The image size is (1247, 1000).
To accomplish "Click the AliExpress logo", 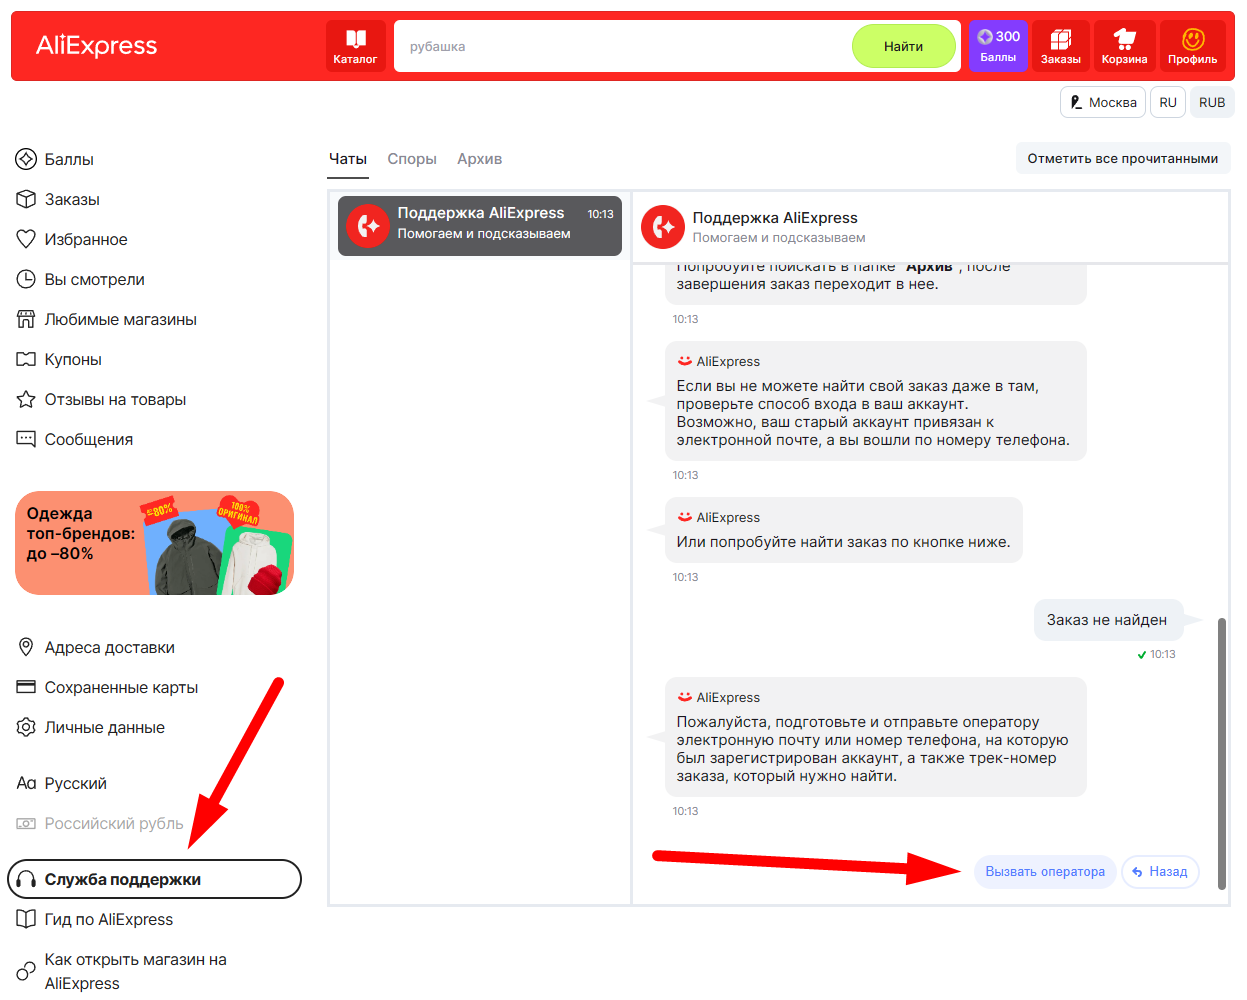I will click(x=97, y=46).
